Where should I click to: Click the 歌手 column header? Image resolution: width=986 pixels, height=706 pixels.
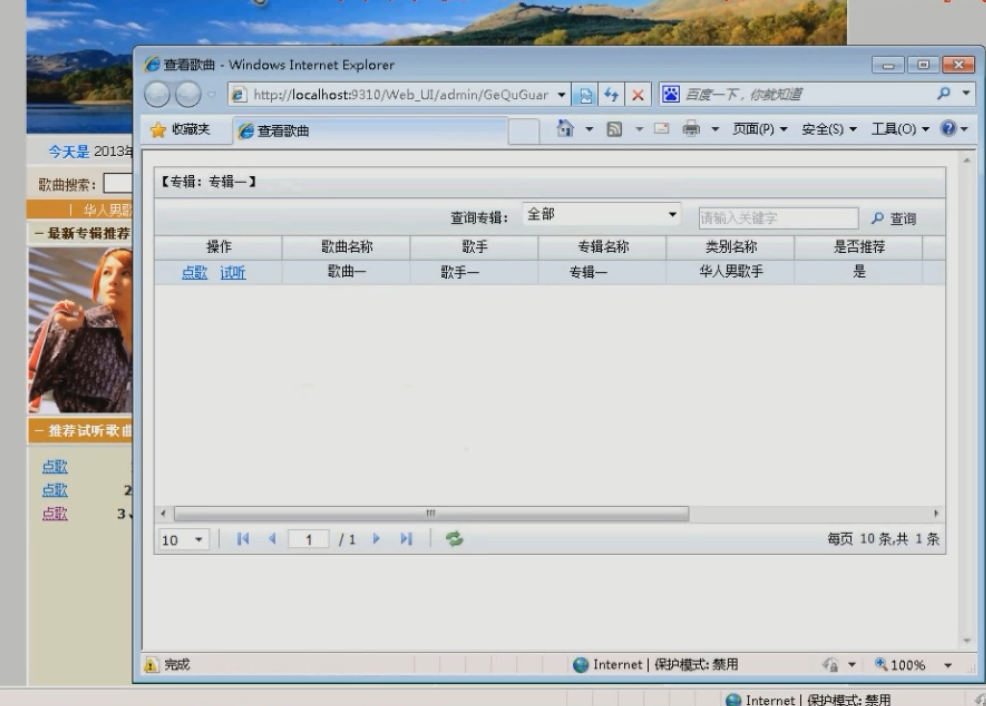[475, 247]
